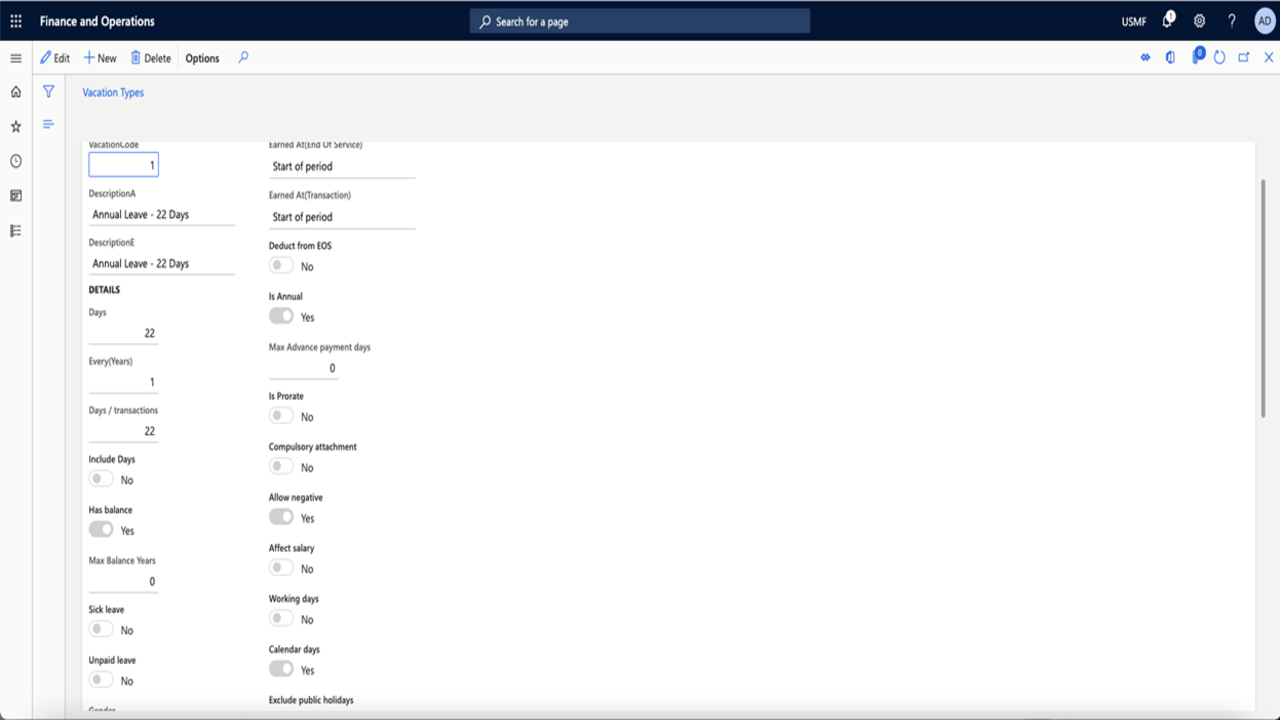Click the Finance and Operations title
Viewport: 1280px width, 720px height.
click(97, 21)
